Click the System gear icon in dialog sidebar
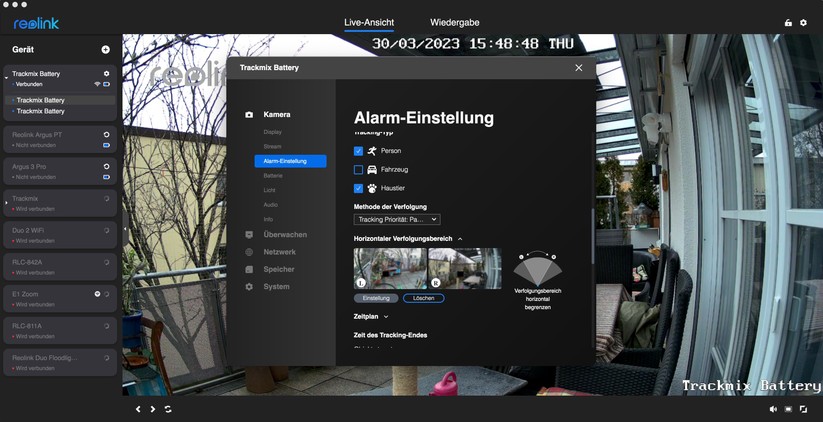The width and height of the screenshot is (823, 422). pos(249,287)
